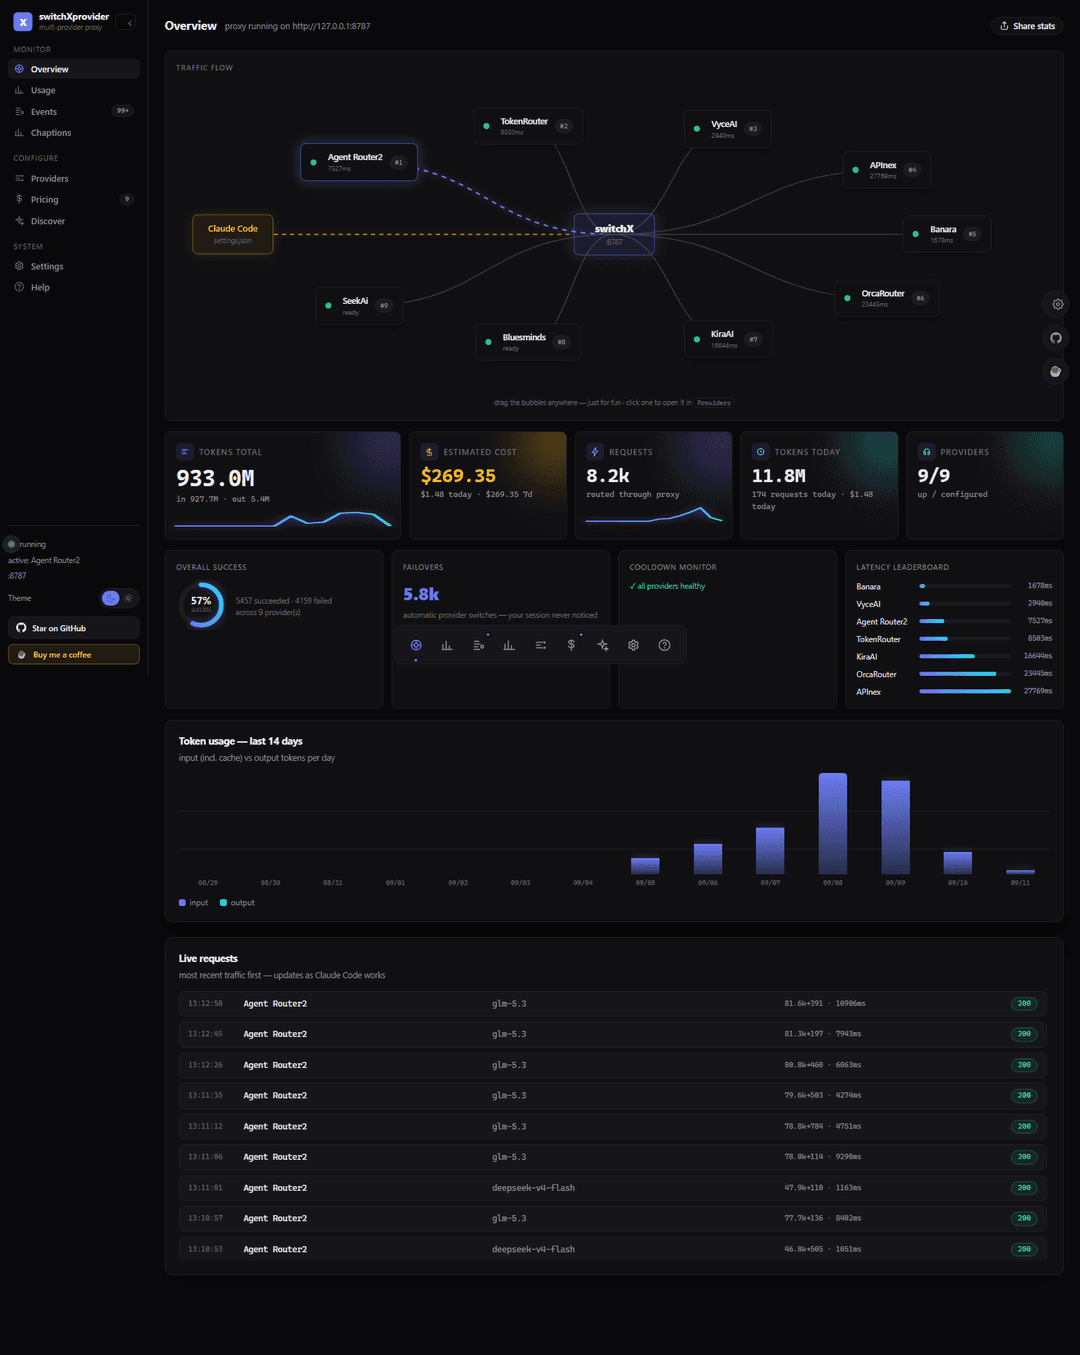The image size is (1080, 1355).
Task: Click the APInex latency bar in leaderboard
Action: click(x=965, y=691)
